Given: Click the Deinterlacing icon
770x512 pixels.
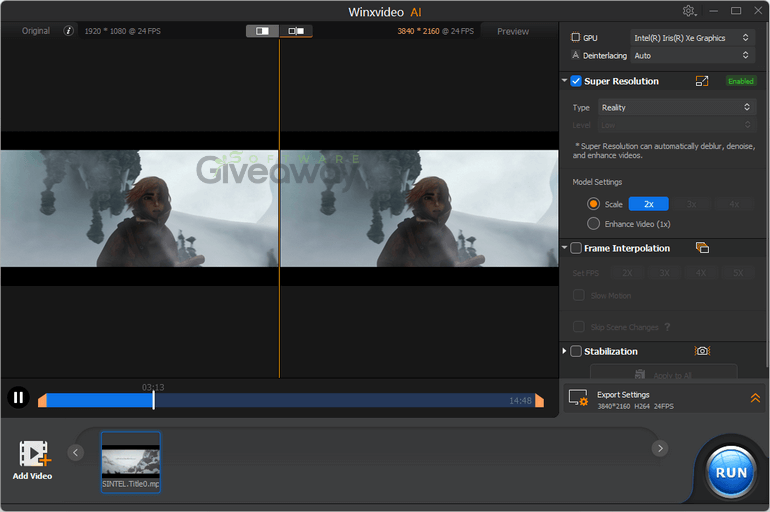Looking at the screenshot, I should [576, 55].
